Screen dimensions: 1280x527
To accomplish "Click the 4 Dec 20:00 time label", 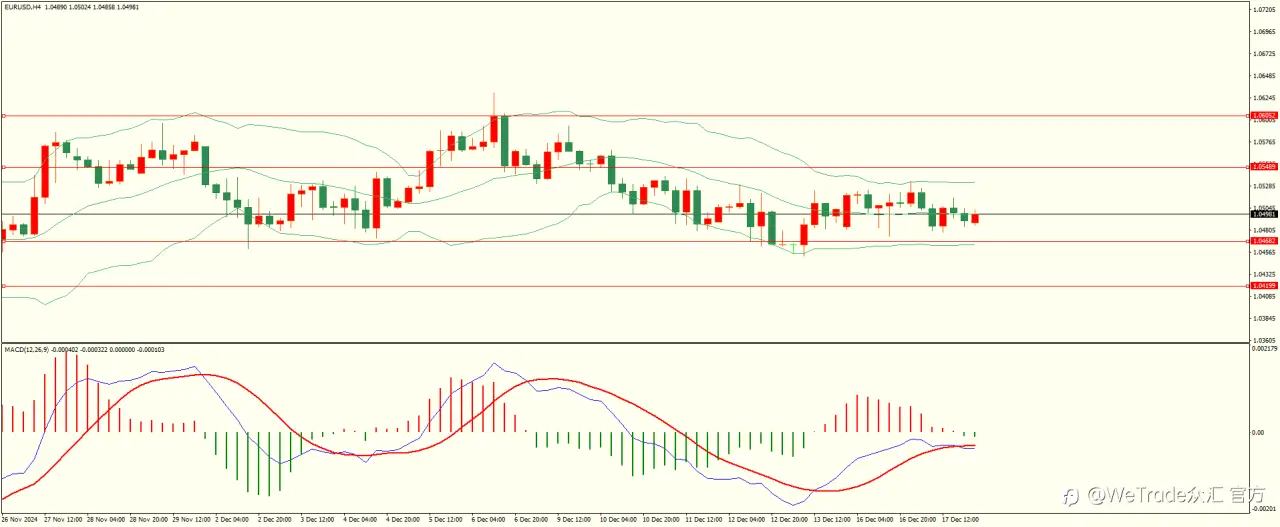I will tap(403, 520).
